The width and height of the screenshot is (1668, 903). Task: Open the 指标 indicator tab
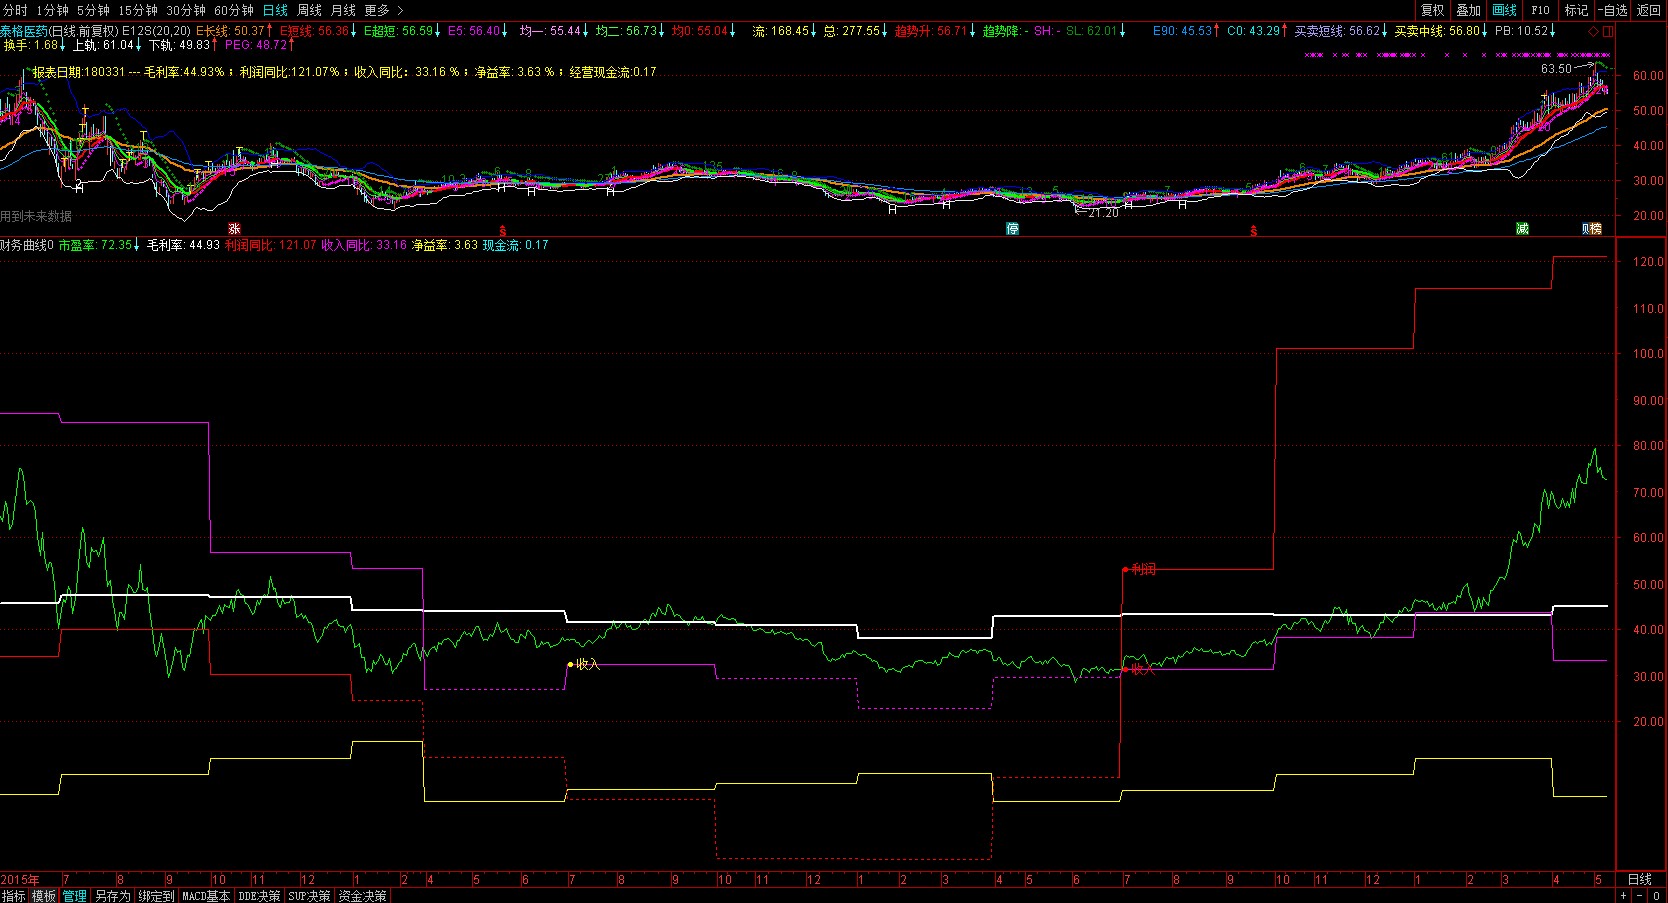pos(14,896)
